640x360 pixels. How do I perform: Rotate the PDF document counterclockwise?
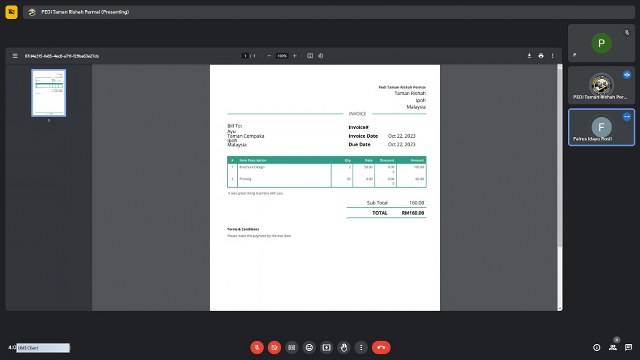(x=321, y=56)
